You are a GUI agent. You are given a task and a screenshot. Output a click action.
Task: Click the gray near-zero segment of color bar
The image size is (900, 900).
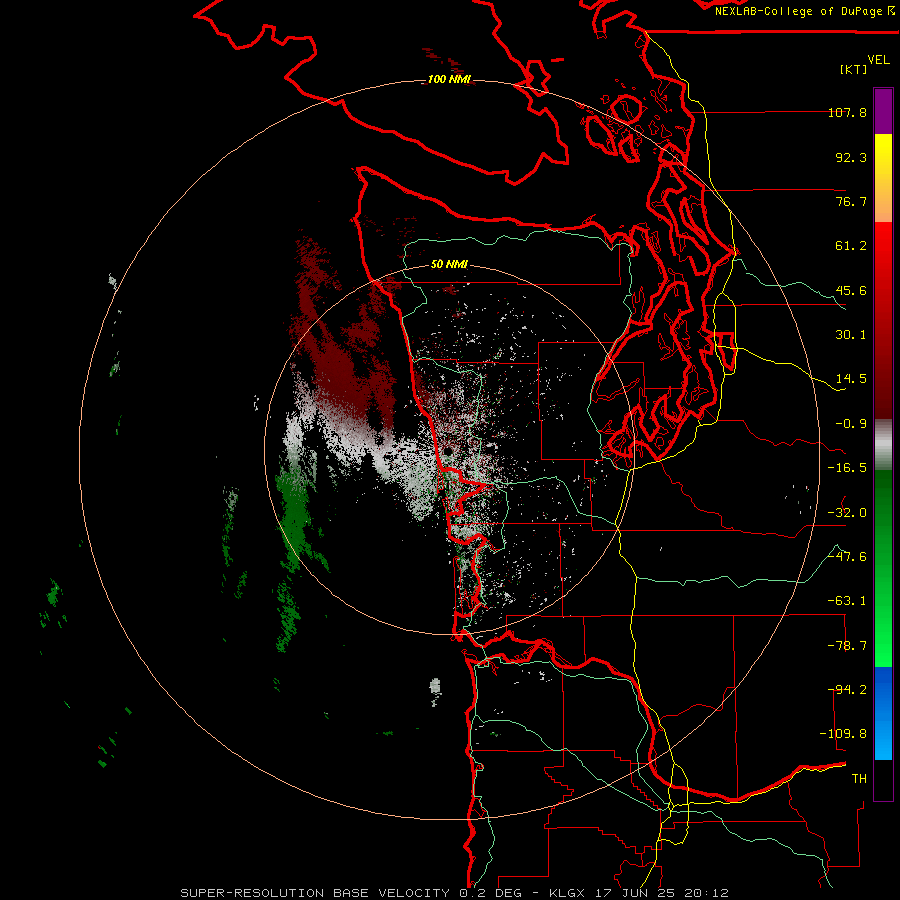(x=883, y=445)
